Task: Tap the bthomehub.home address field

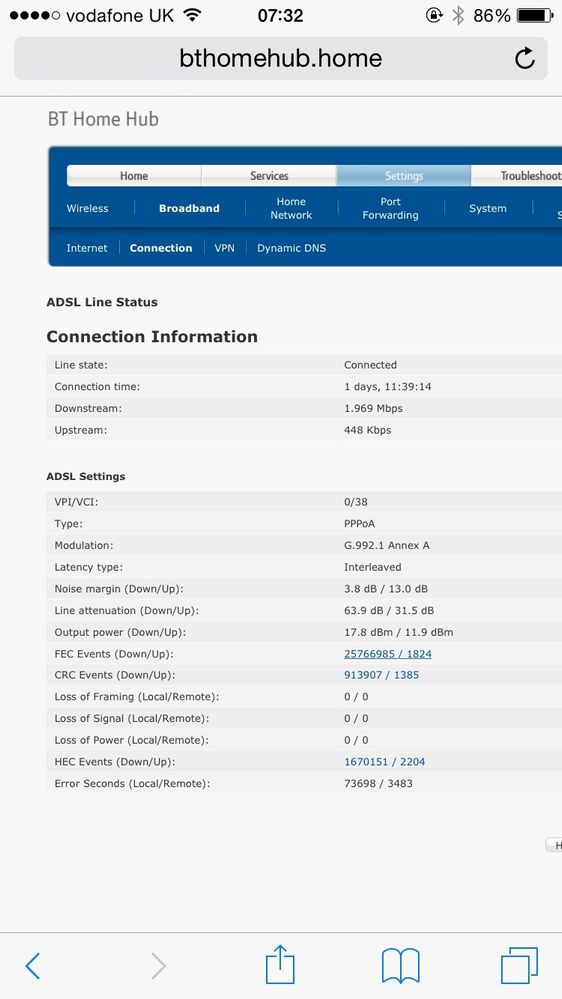Action: pyautogui.click(x=281, y=59)
